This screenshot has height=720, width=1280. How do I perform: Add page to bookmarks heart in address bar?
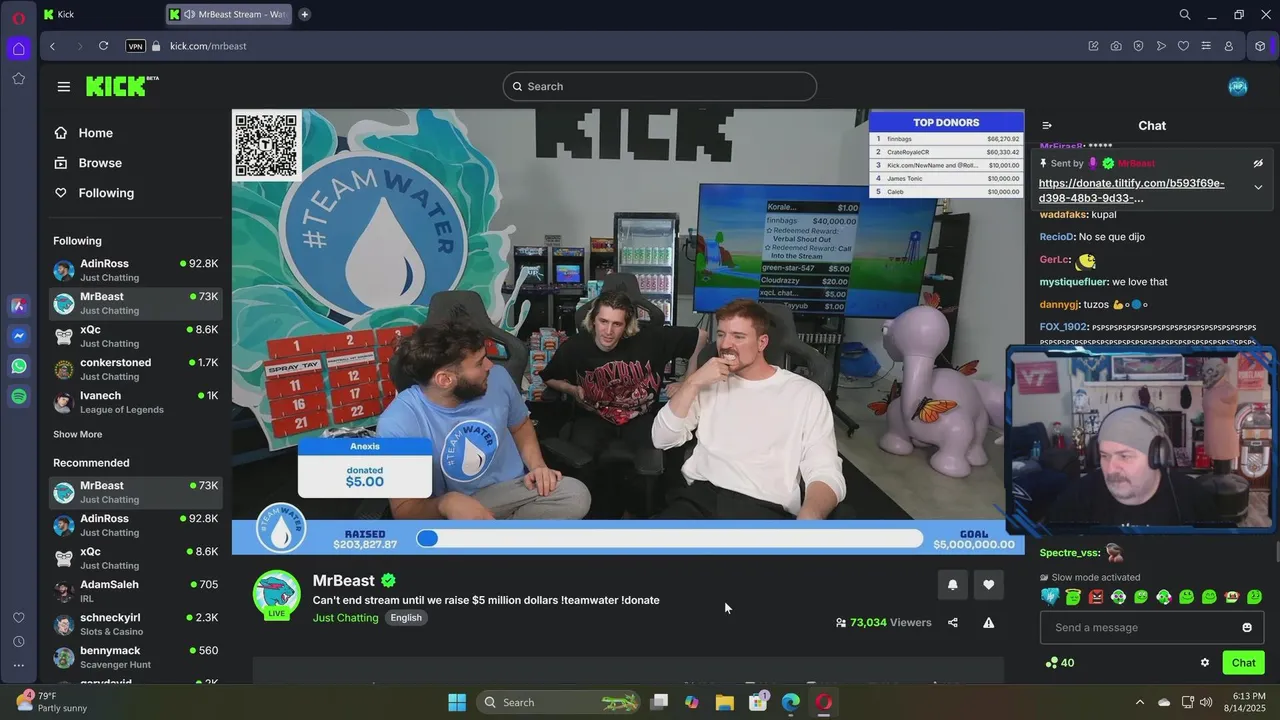pyautogui.click(x=1183, y=46)
